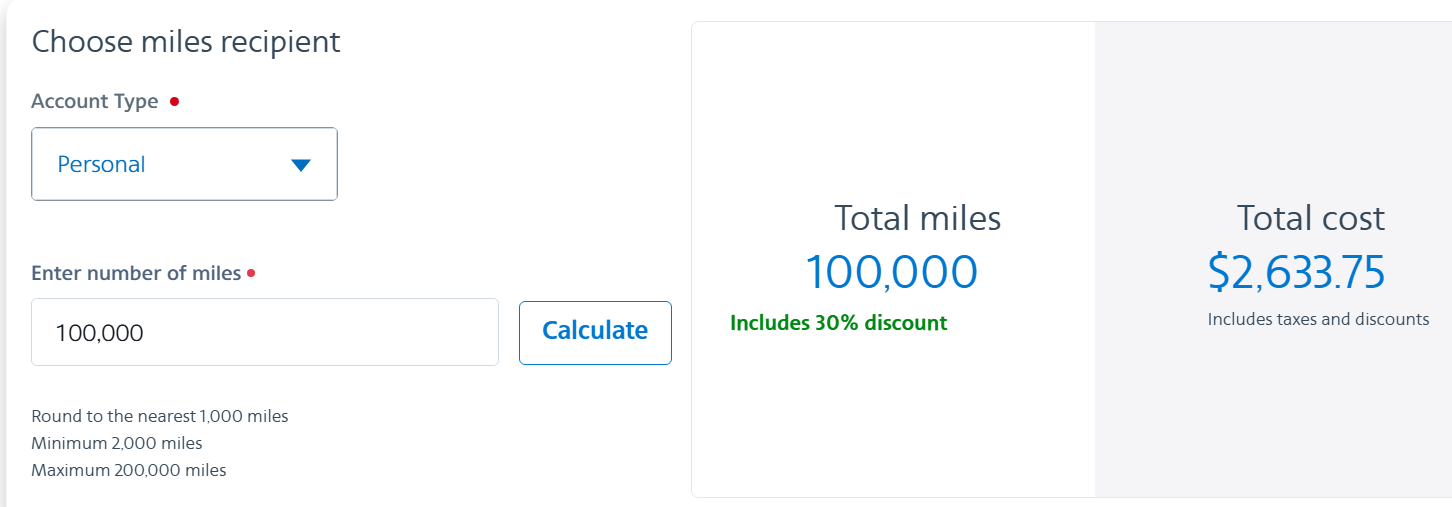Click the "Account Type" label

coord(95,101)
